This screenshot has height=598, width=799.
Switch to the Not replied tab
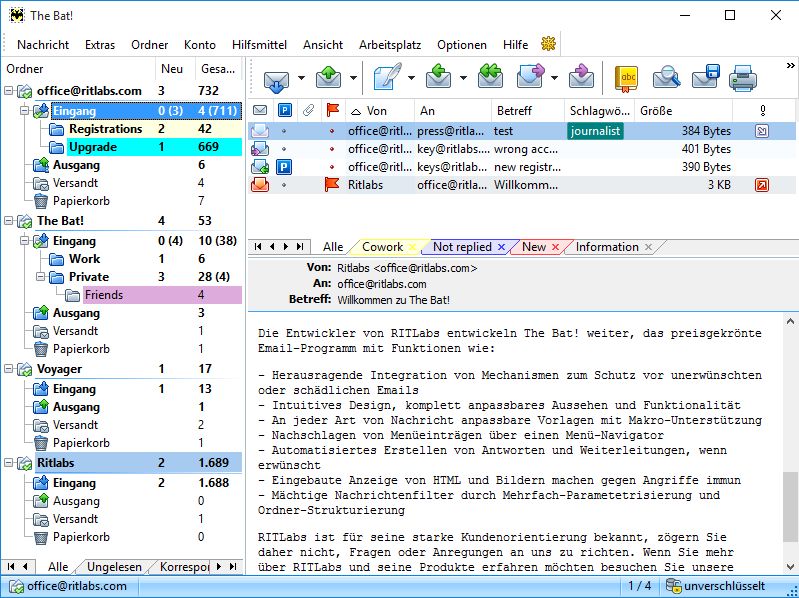point(462,247)
